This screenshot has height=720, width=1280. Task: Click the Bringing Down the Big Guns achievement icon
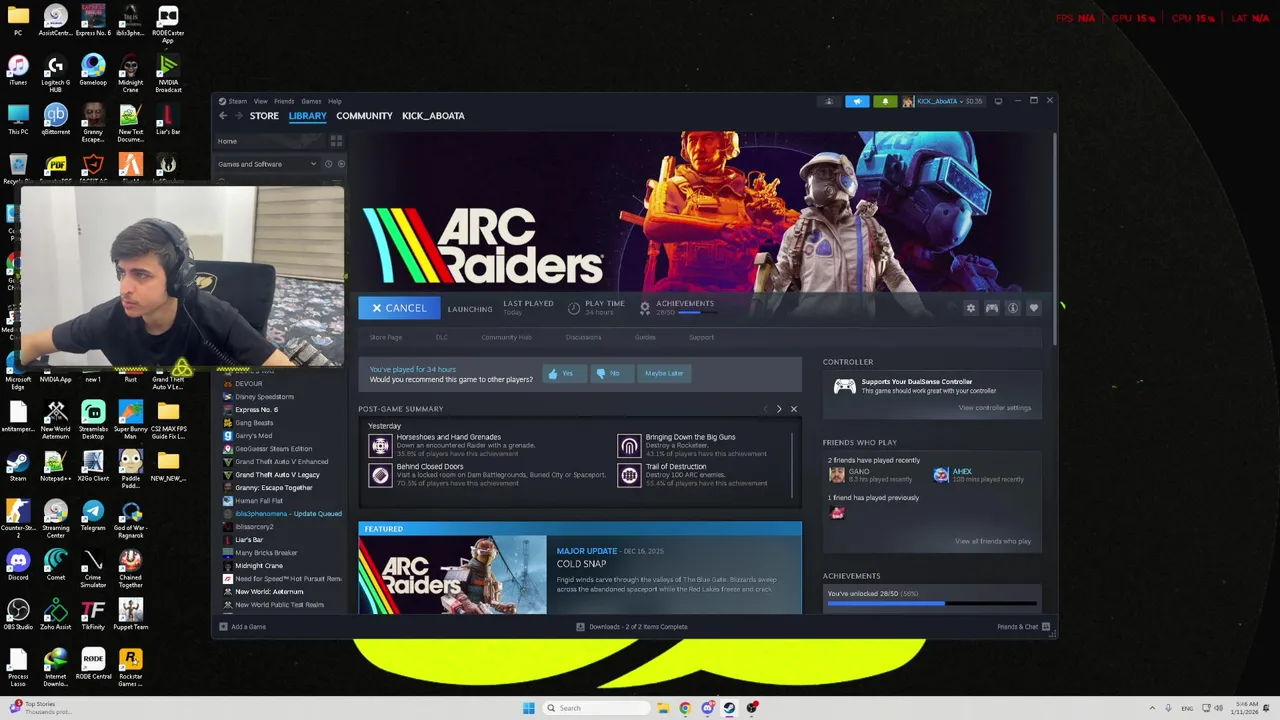coord(629,446)
